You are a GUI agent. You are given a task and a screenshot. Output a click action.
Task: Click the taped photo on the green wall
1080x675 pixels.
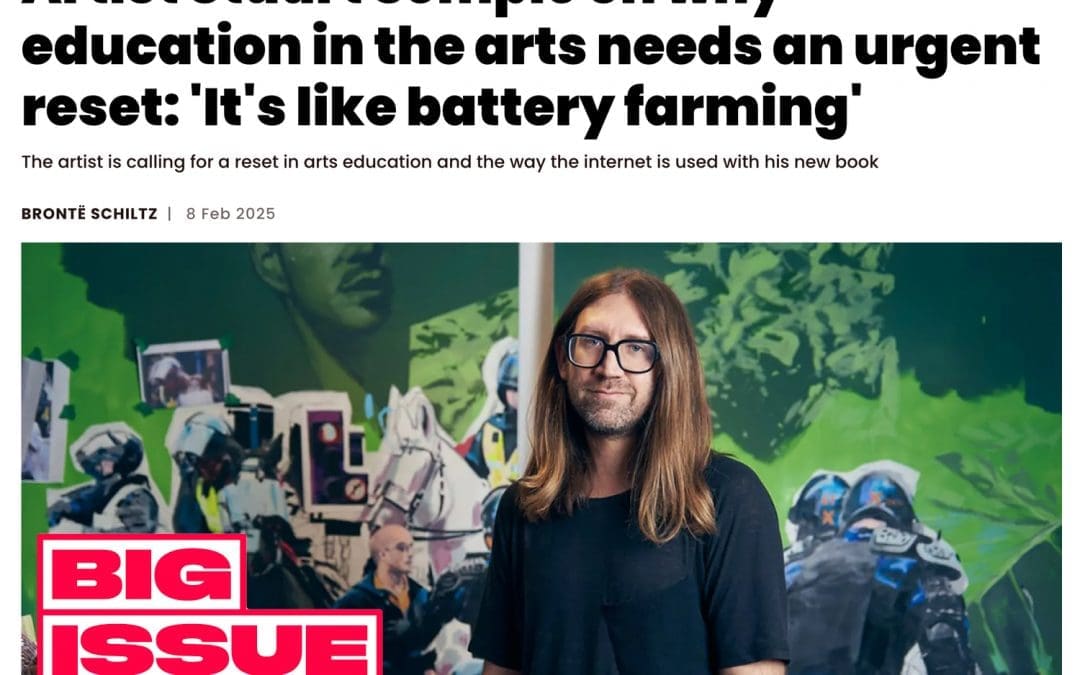pyautogui.click(x=184, y=375)
